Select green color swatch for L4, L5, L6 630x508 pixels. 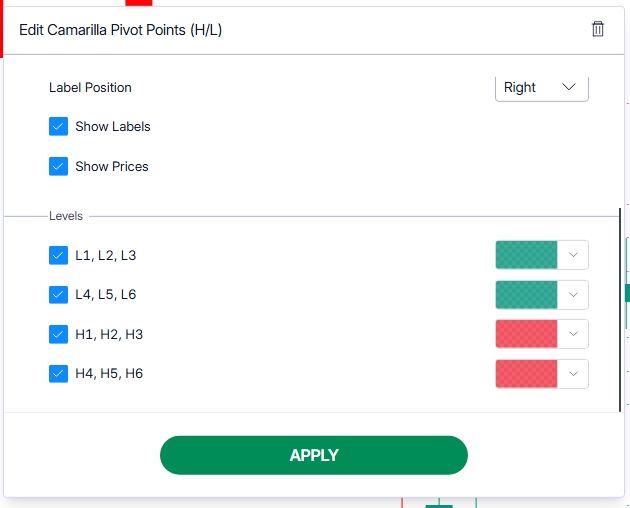pos(526,295)
